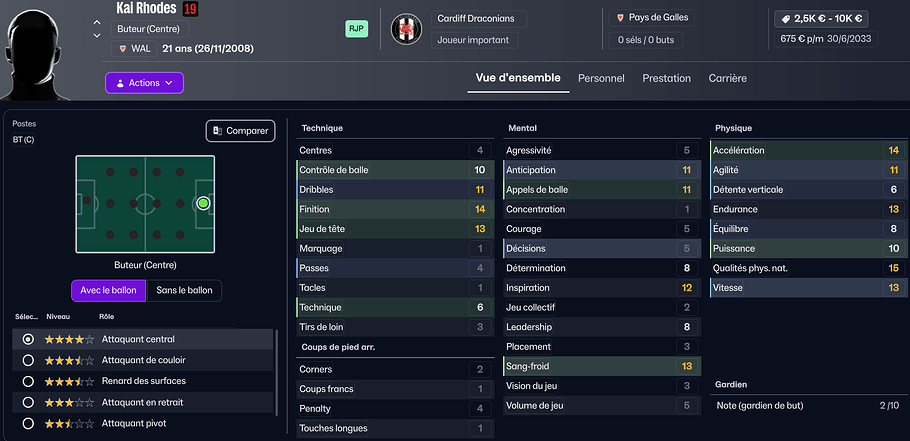Viewport: 910px width, 441px height.
Task: Go to next player with down chevron
Action: point(96,35)
